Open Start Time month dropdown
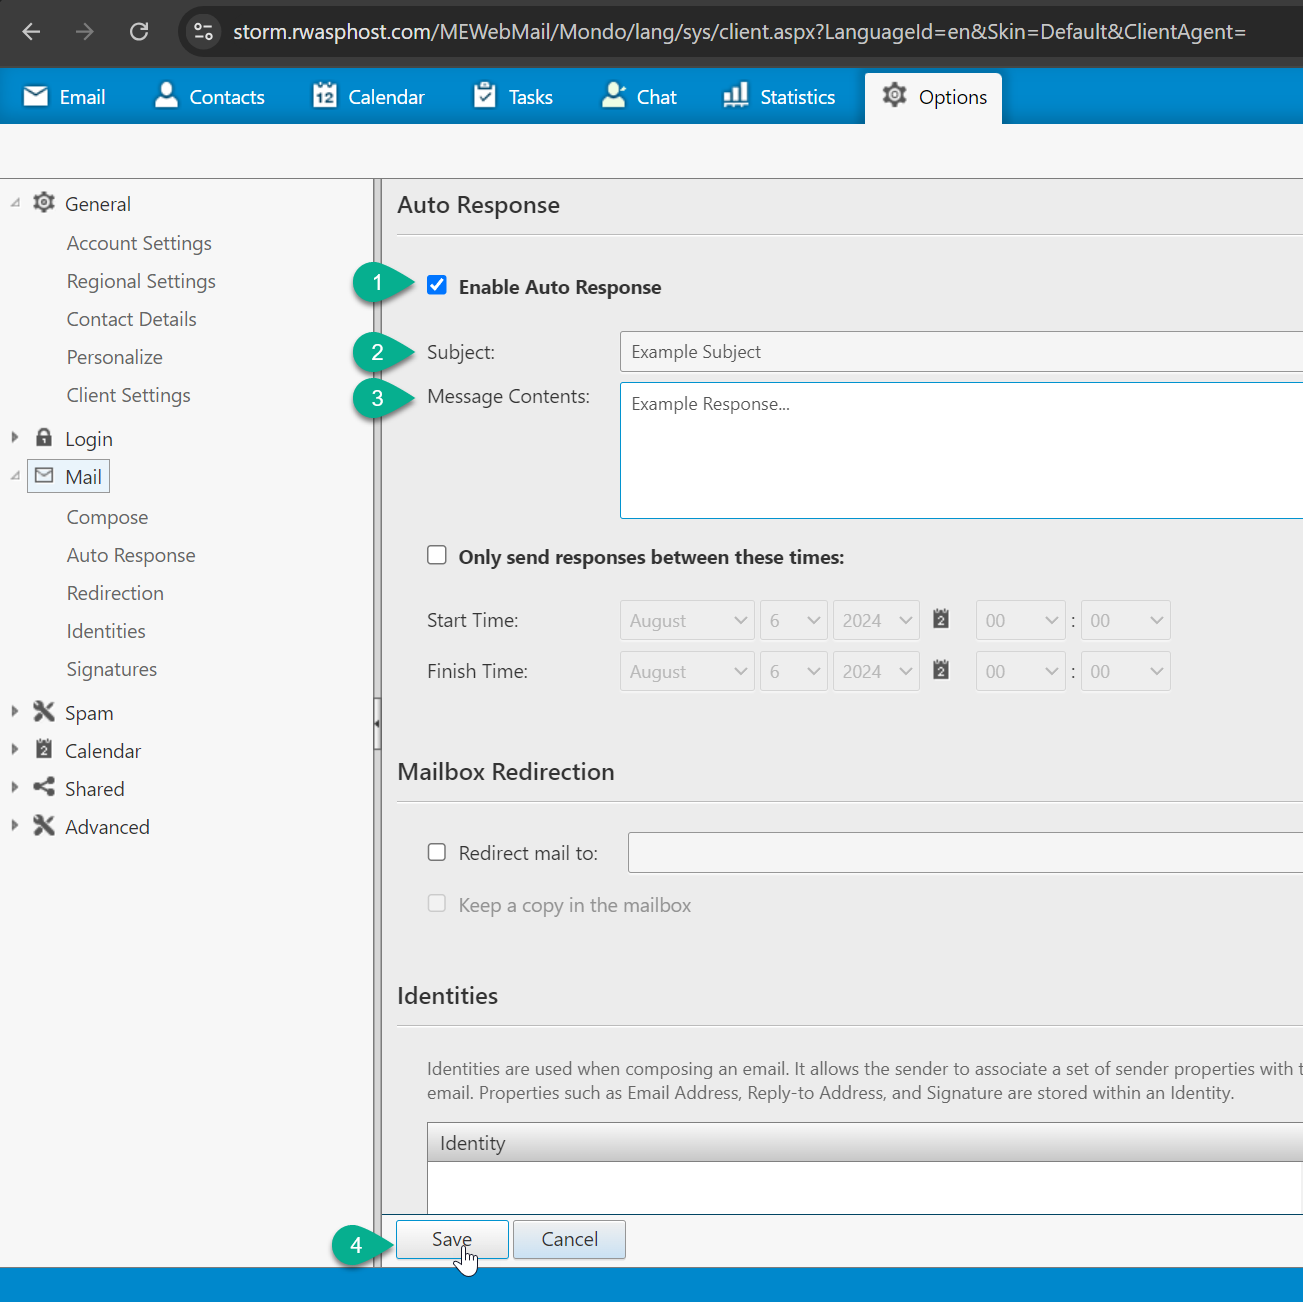1303x1302 pixels. coord(687,620)
